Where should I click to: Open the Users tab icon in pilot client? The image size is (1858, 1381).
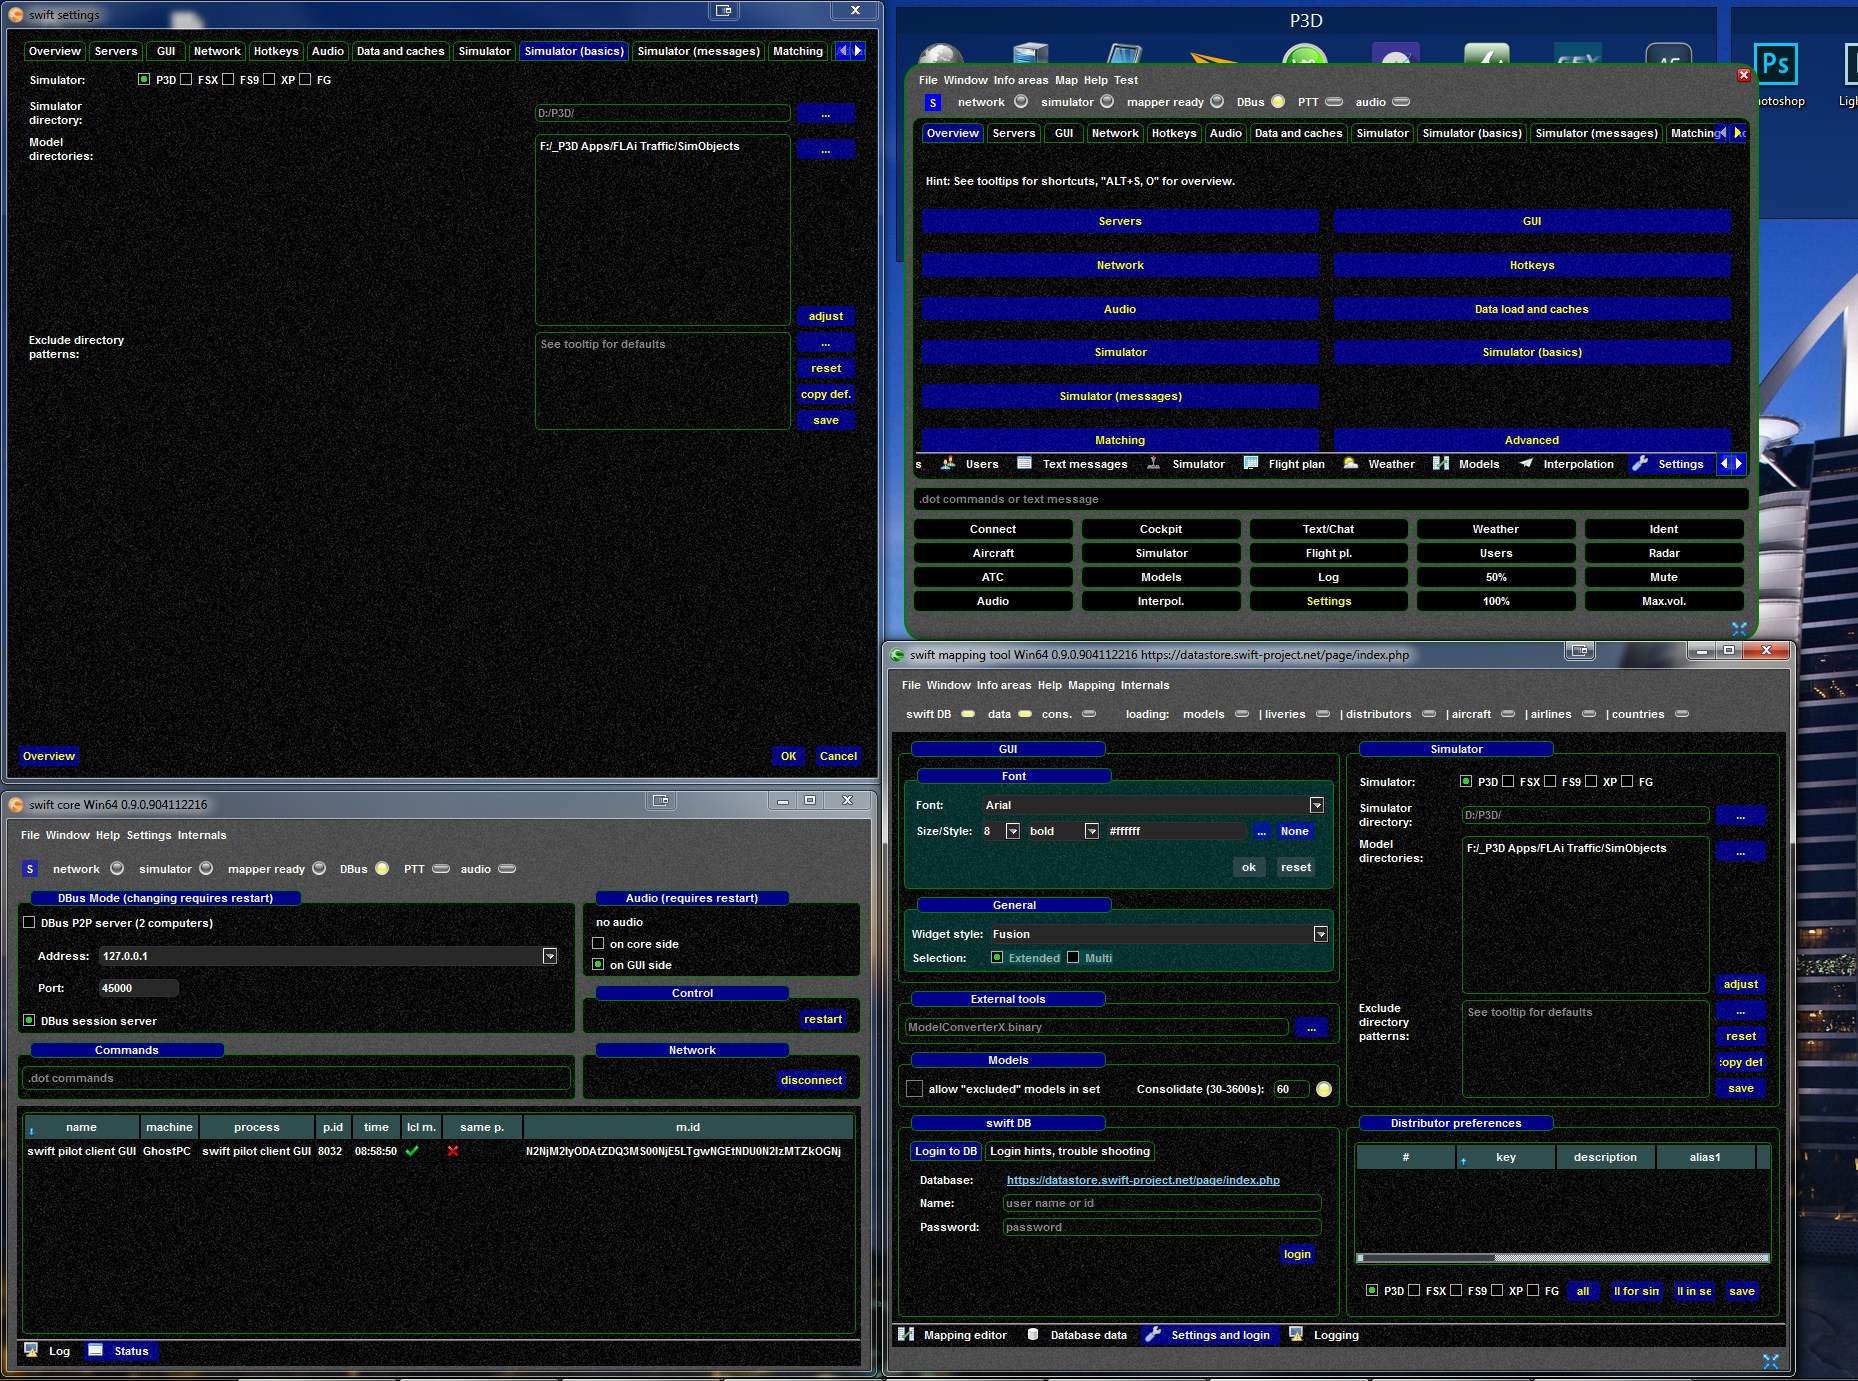point(948,464)
